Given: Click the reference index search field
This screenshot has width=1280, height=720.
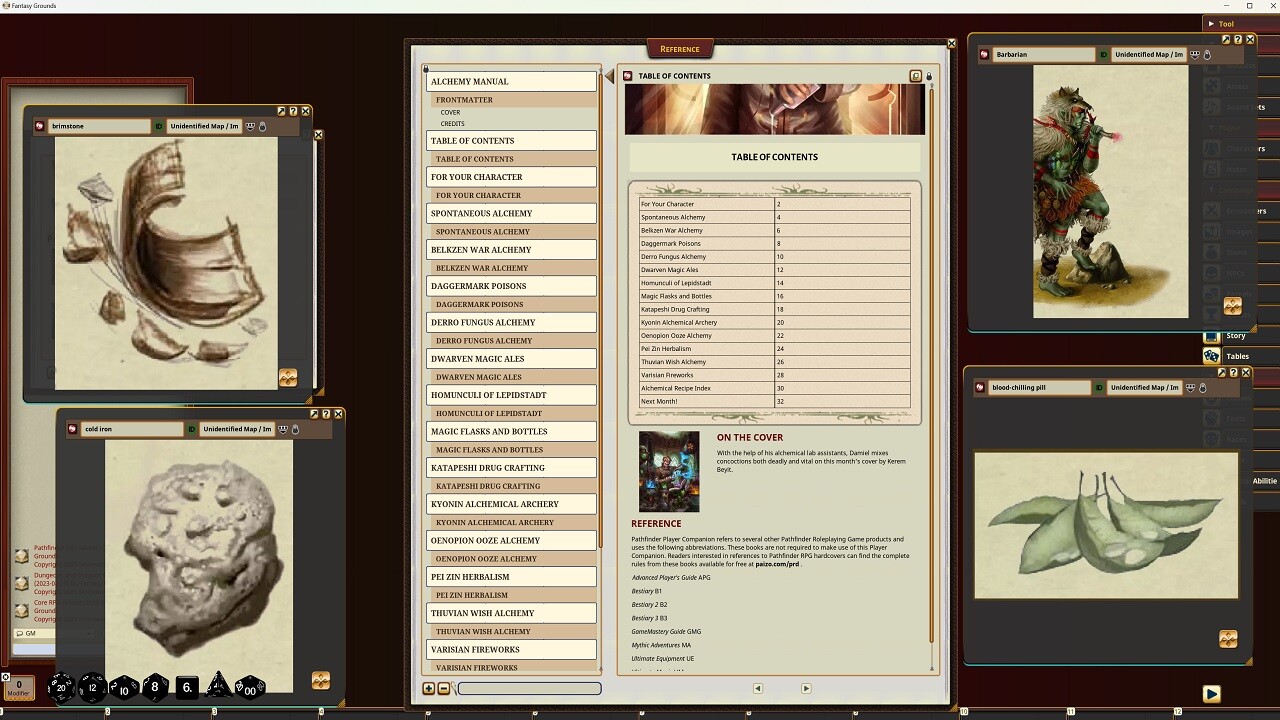Looking at the screenshot, I should point(529,688).
